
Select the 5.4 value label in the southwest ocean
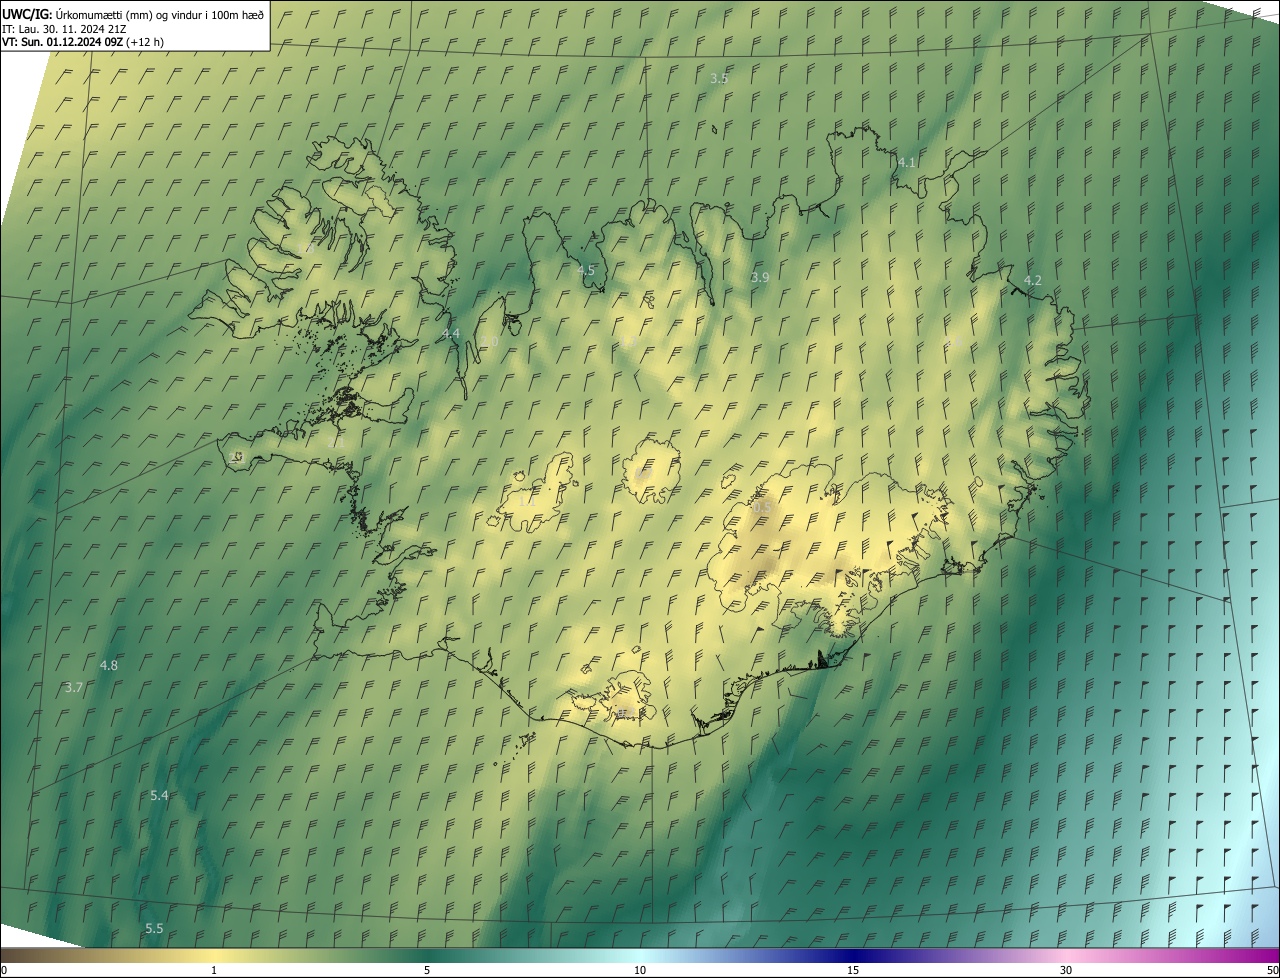pyautogui.click(x=160, y=796)
